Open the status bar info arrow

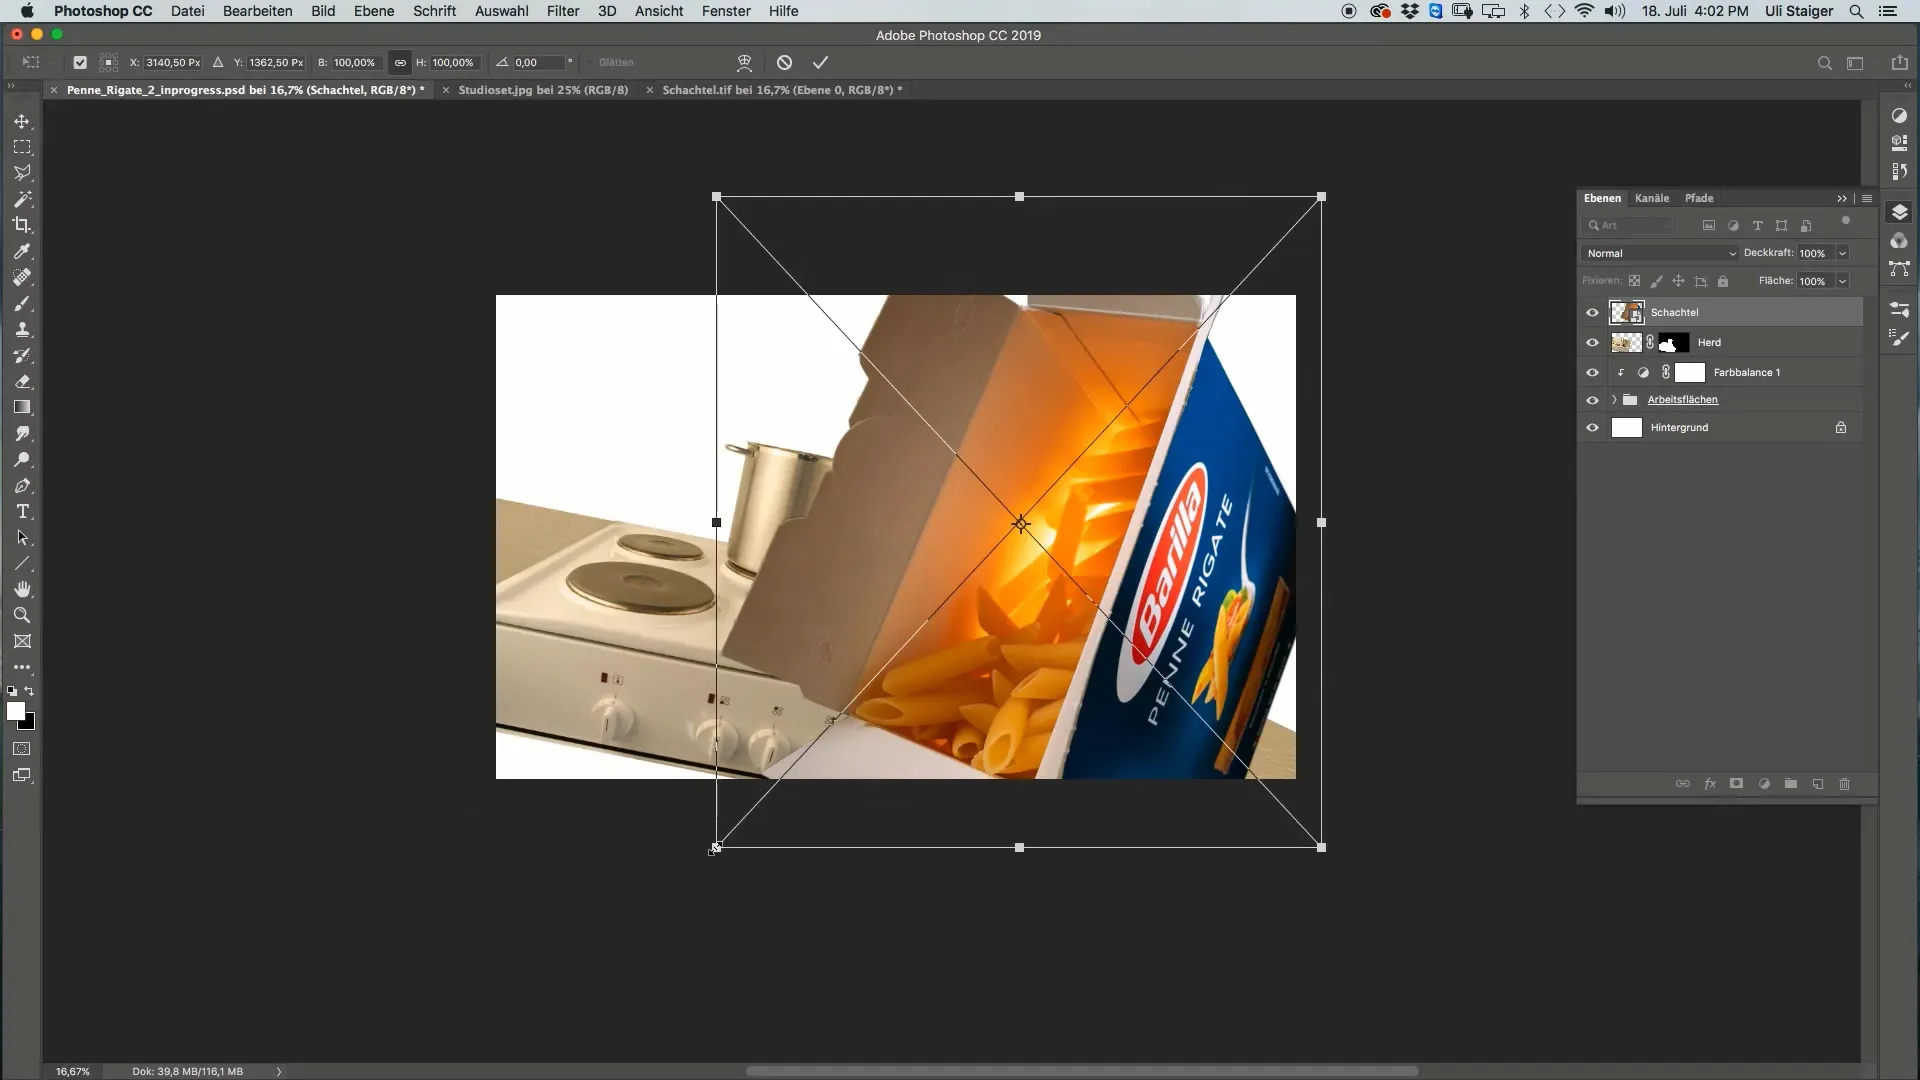coord(279,1071)
